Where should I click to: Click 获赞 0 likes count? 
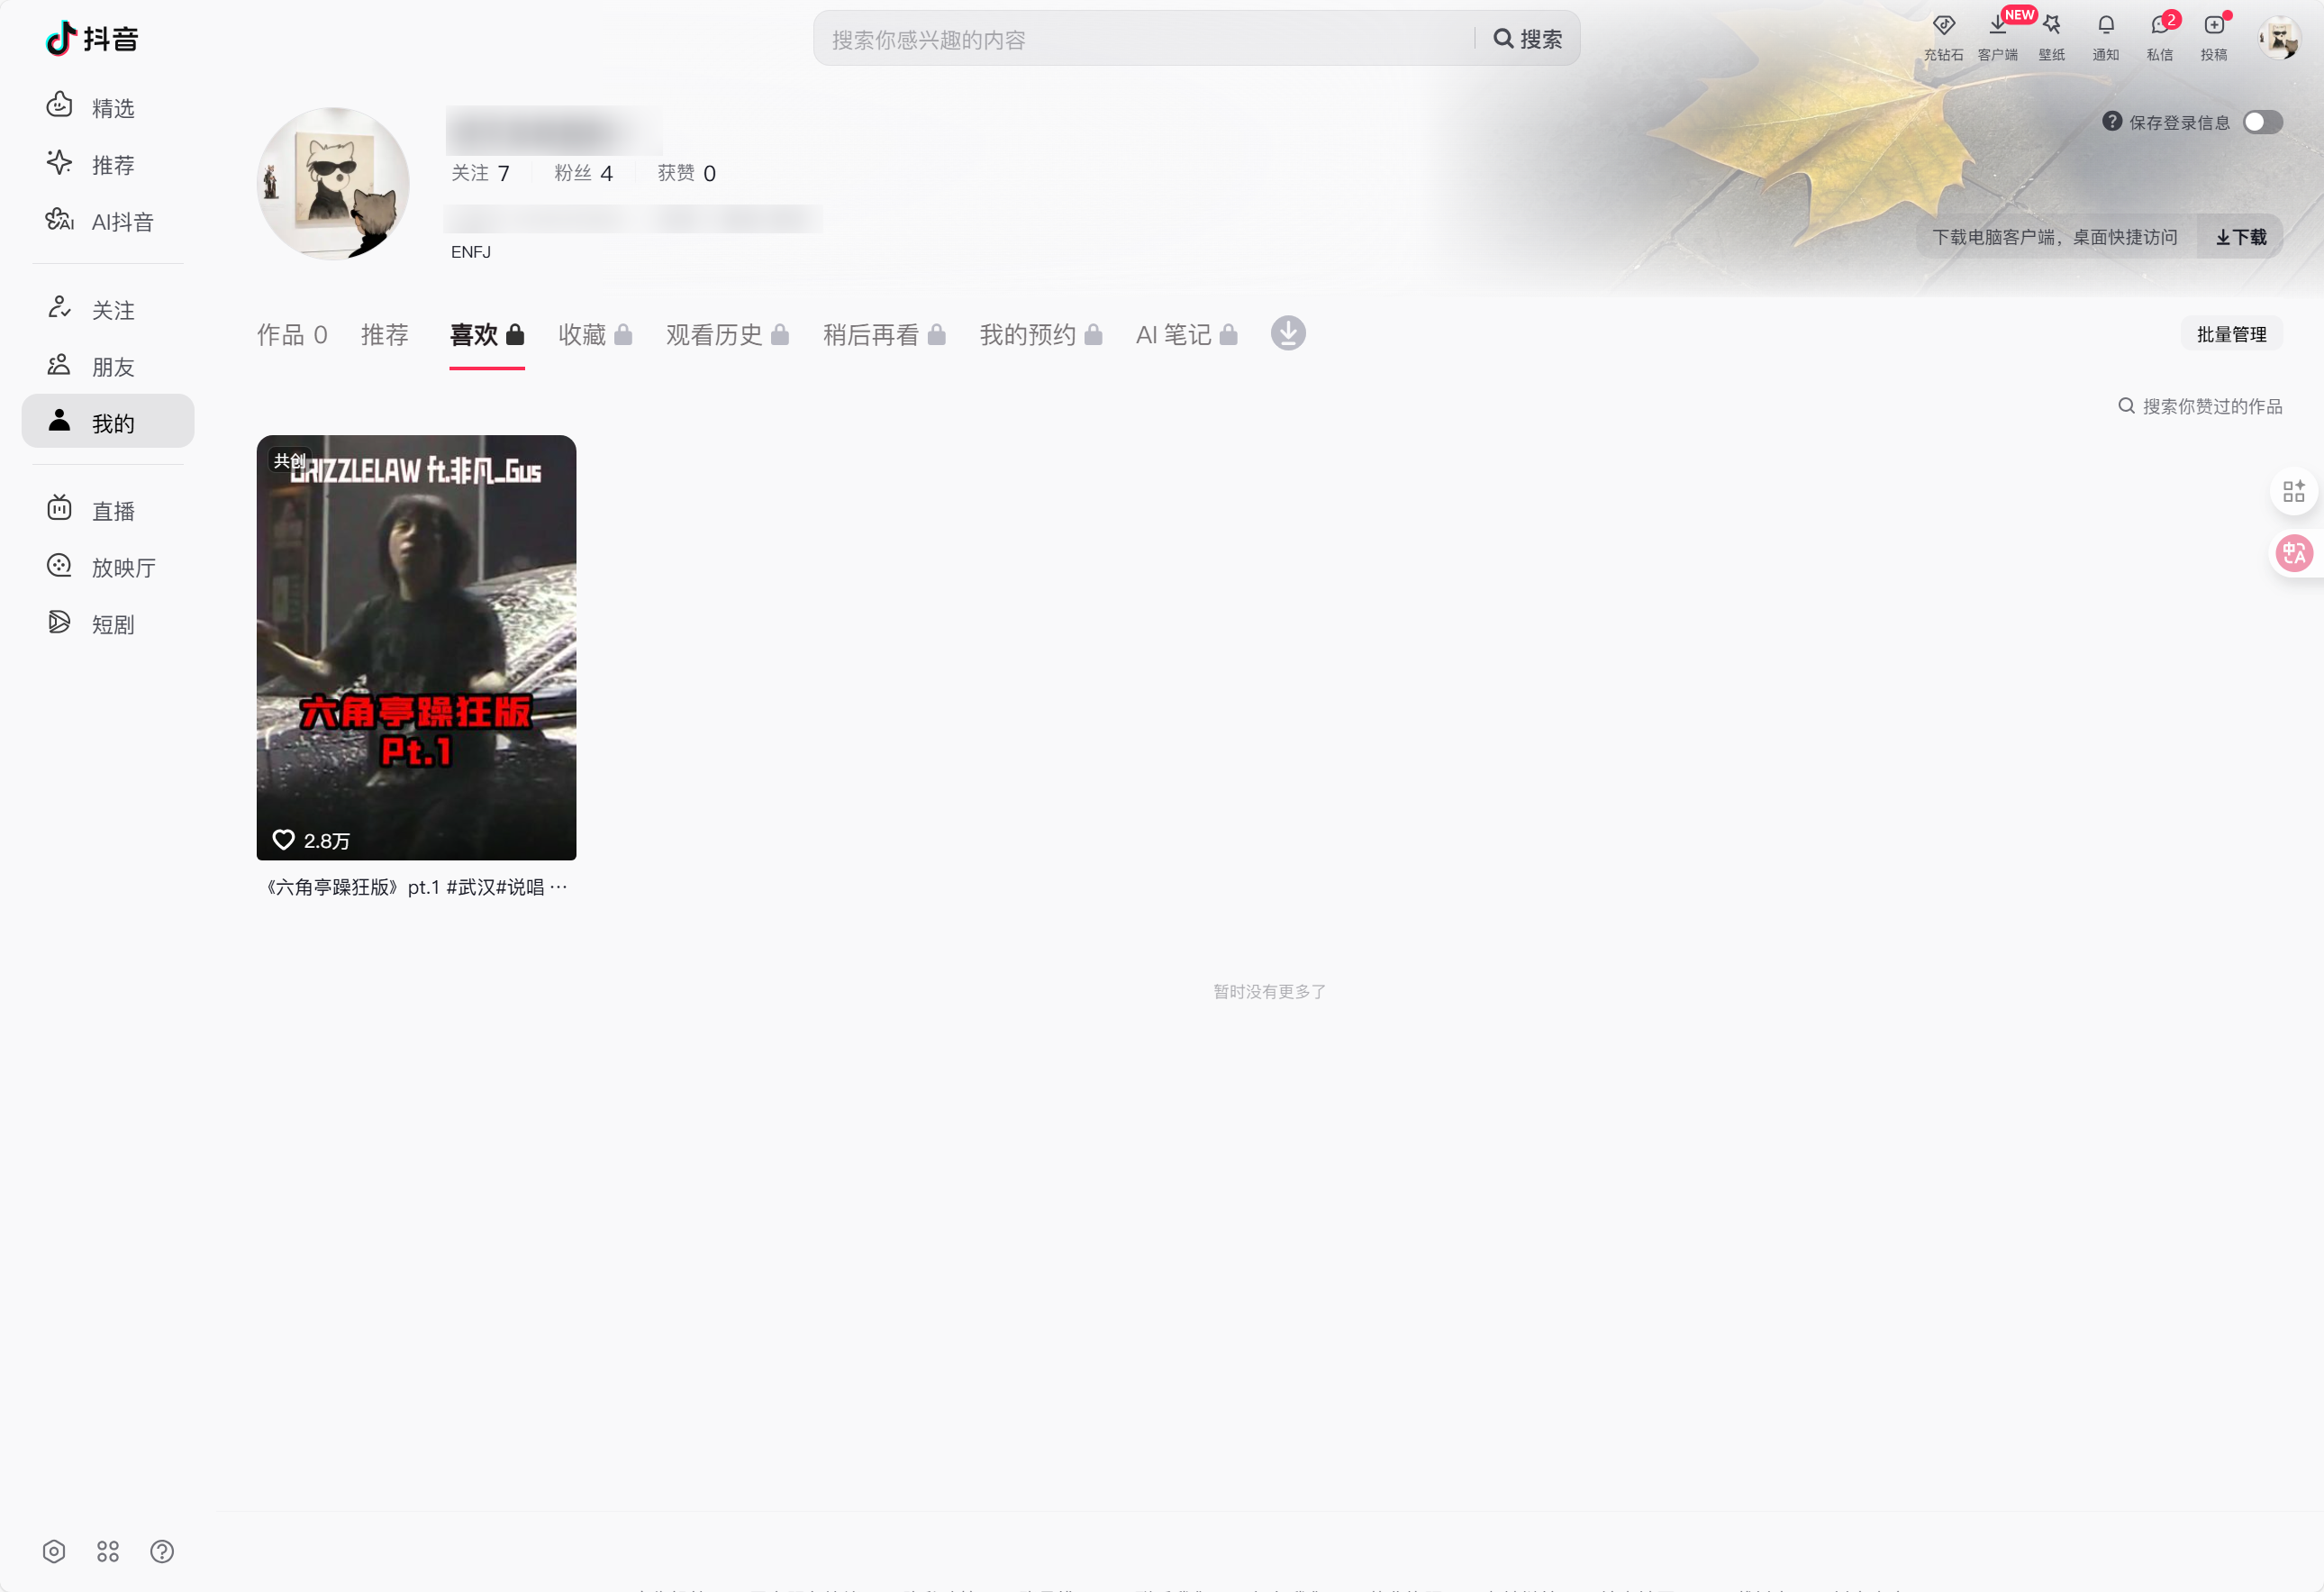(x=686, y=173)
